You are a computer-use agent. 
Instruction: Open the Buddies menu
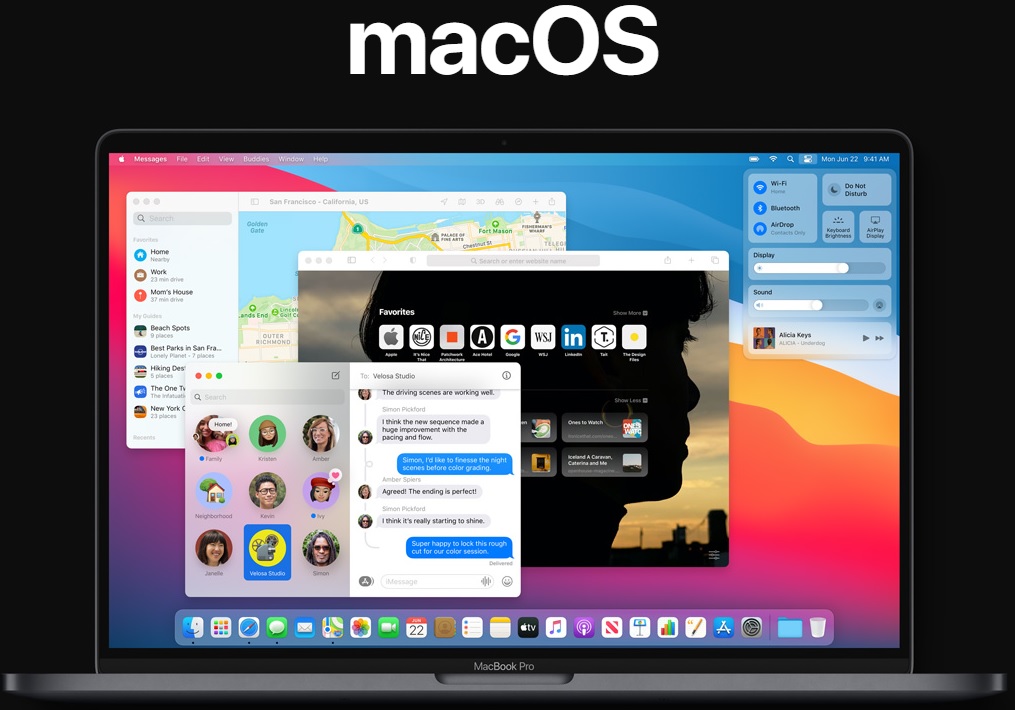point(256,159)
